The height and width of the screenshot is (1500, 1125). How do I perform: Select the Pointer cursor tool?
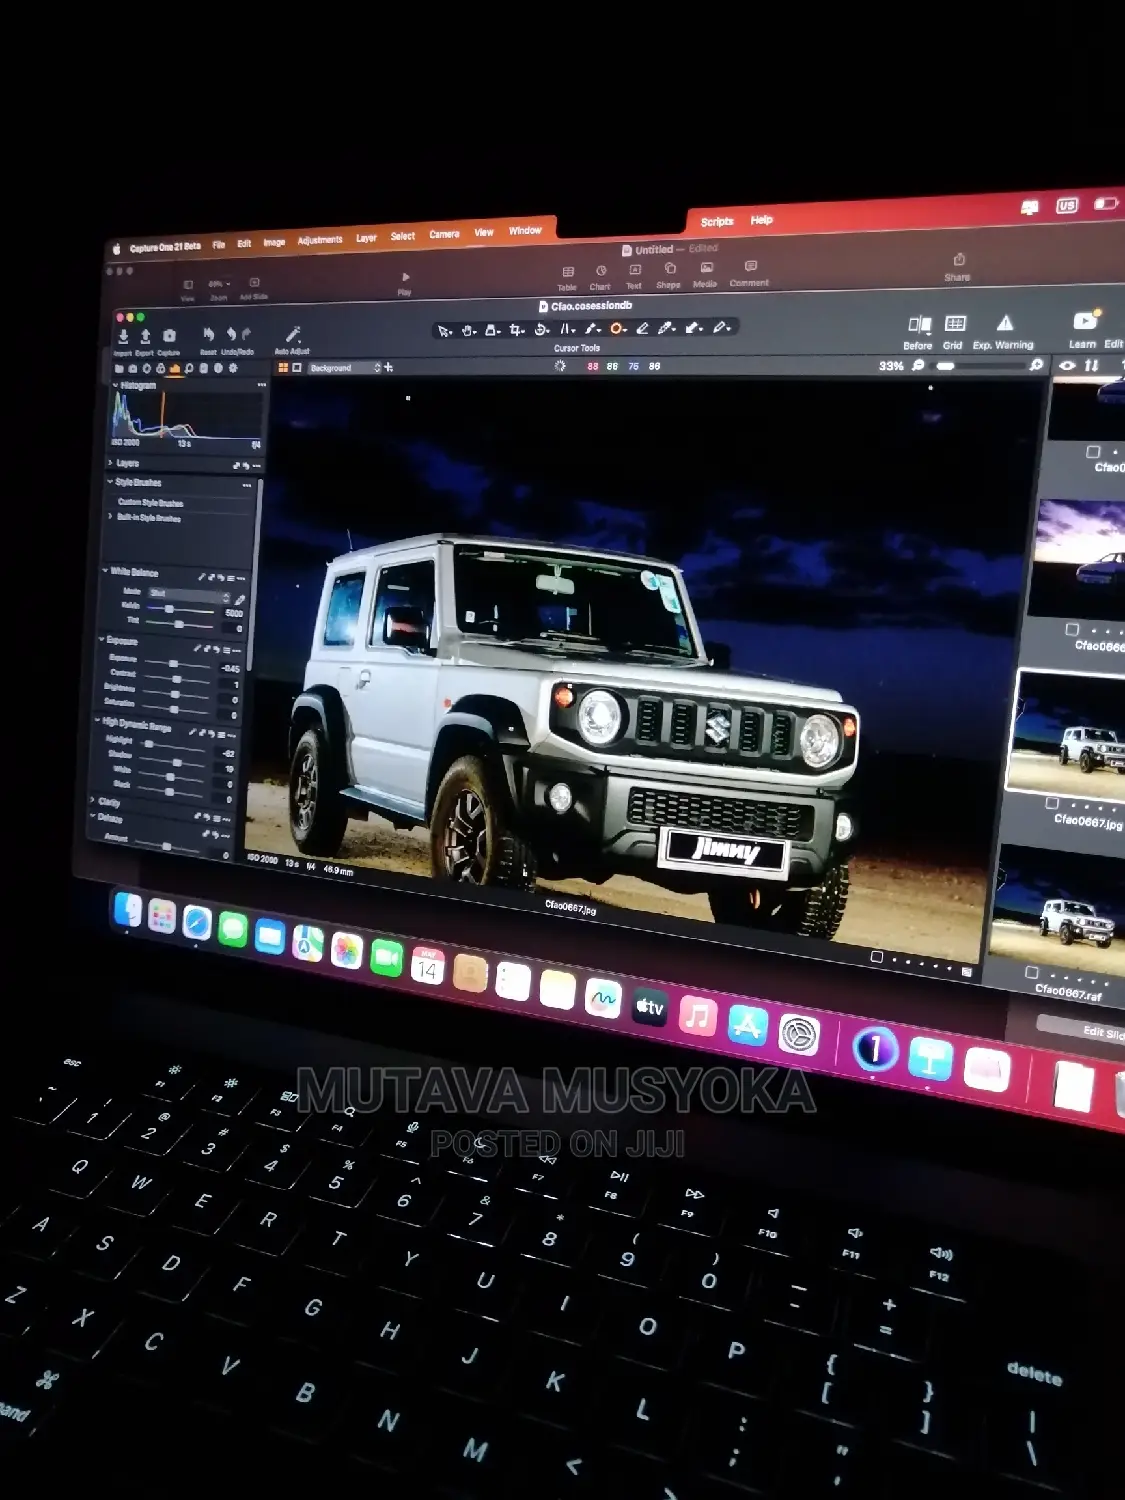[x=445, y=331]
